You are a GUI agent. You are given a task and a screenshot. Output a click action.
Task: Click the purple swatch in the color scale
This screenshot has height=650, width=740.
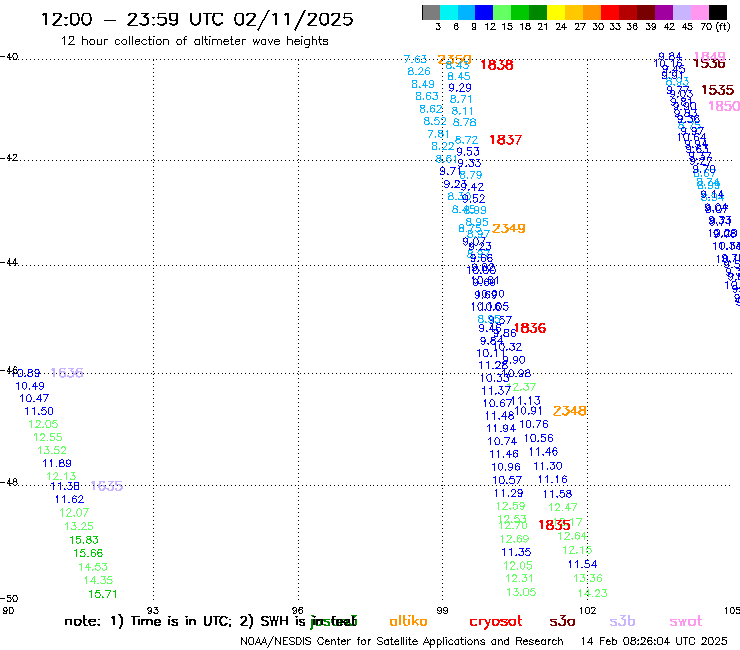(x=664, y=12)
